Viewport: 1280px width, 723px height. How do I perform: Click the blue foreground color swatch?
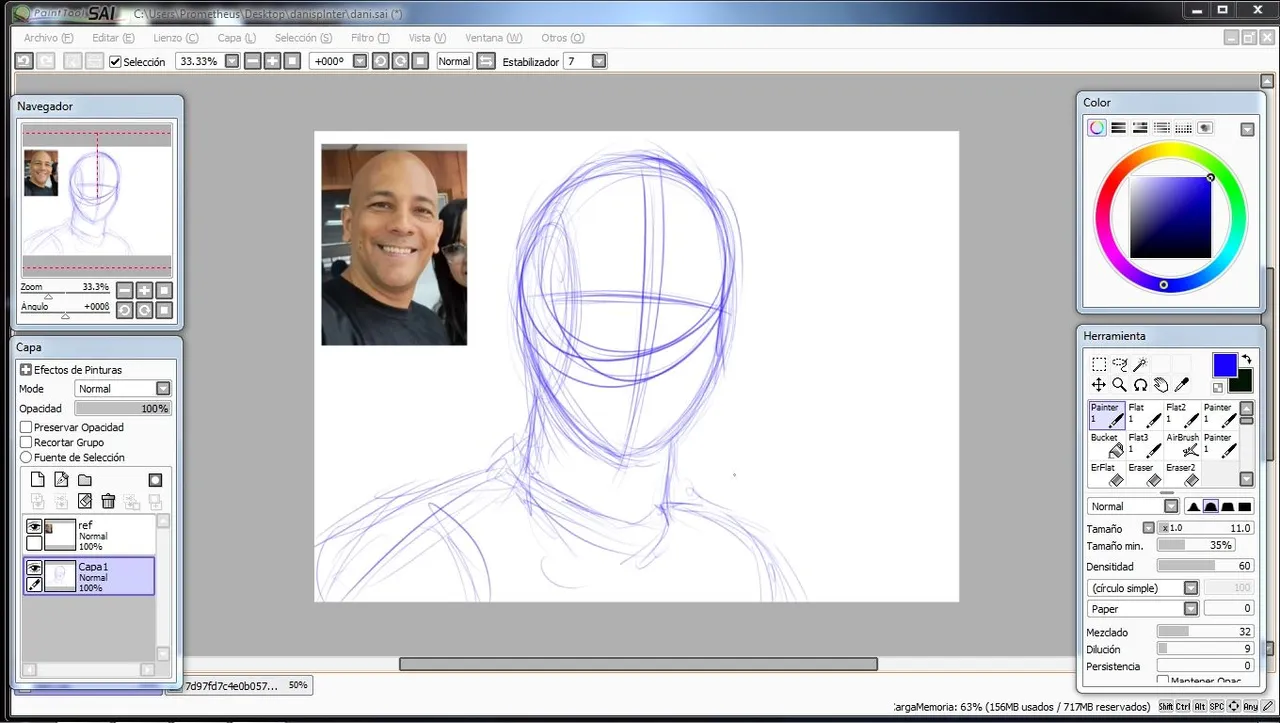point(1225,365)
